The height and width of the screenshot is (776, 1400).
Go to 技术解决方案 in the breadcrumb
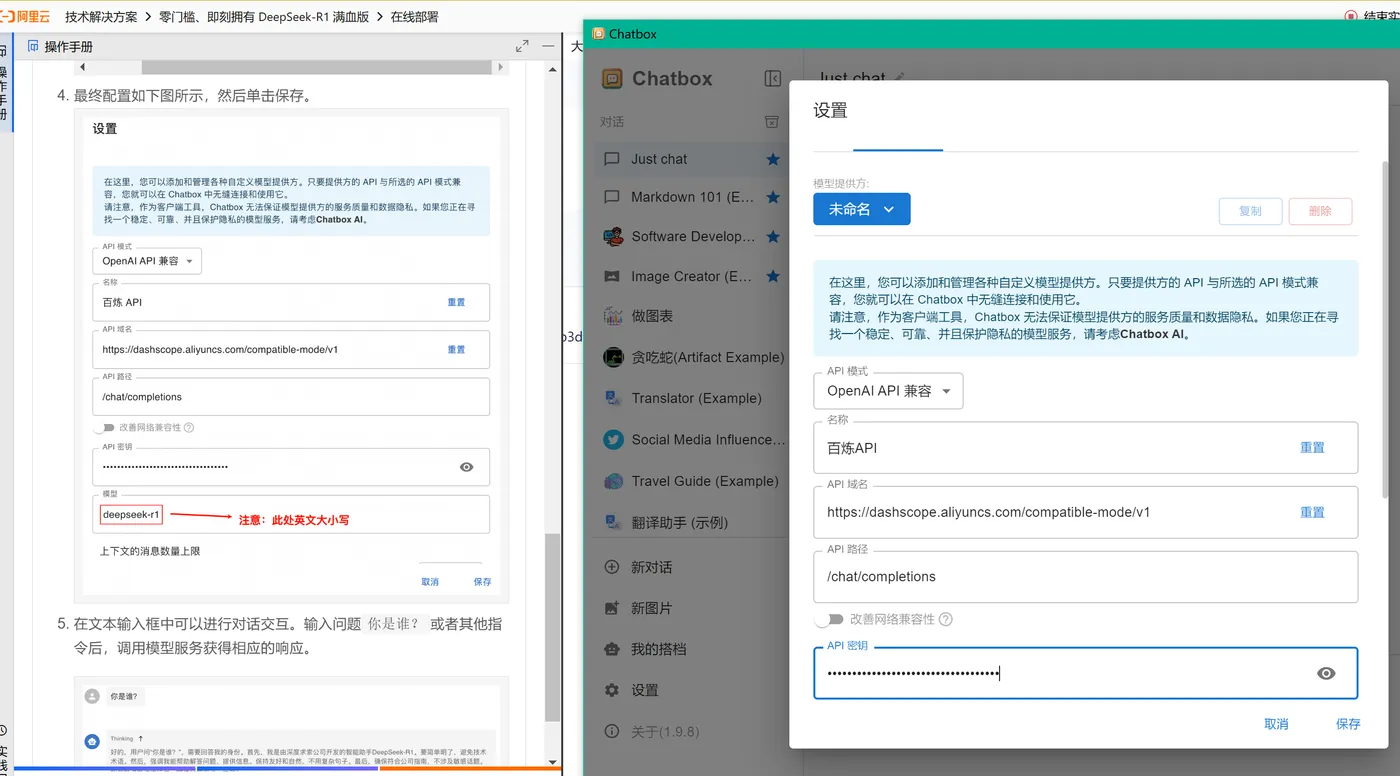coord(101,17)
